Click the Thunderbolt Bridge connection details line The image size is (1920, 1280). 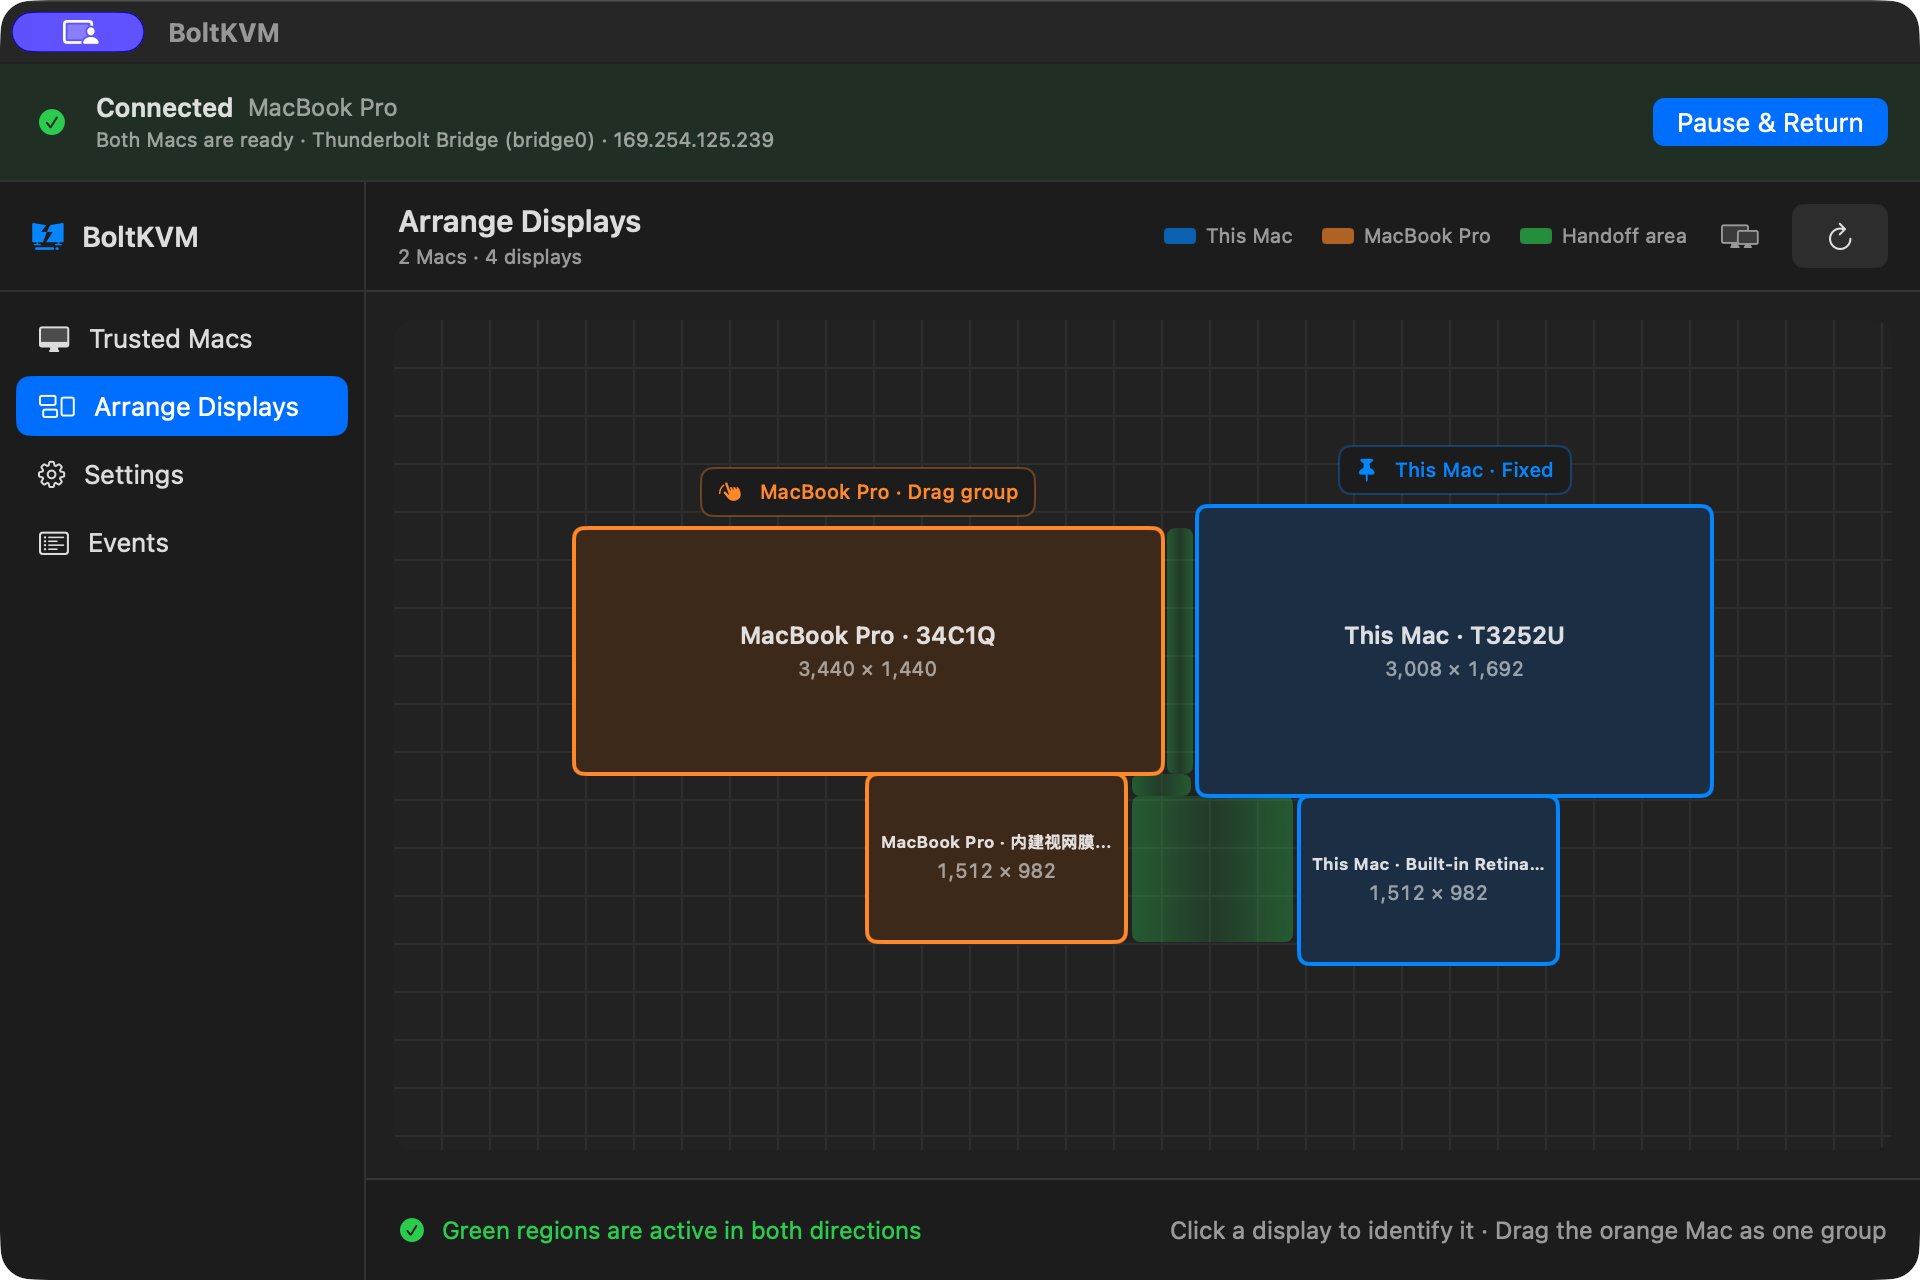[435, 140]
